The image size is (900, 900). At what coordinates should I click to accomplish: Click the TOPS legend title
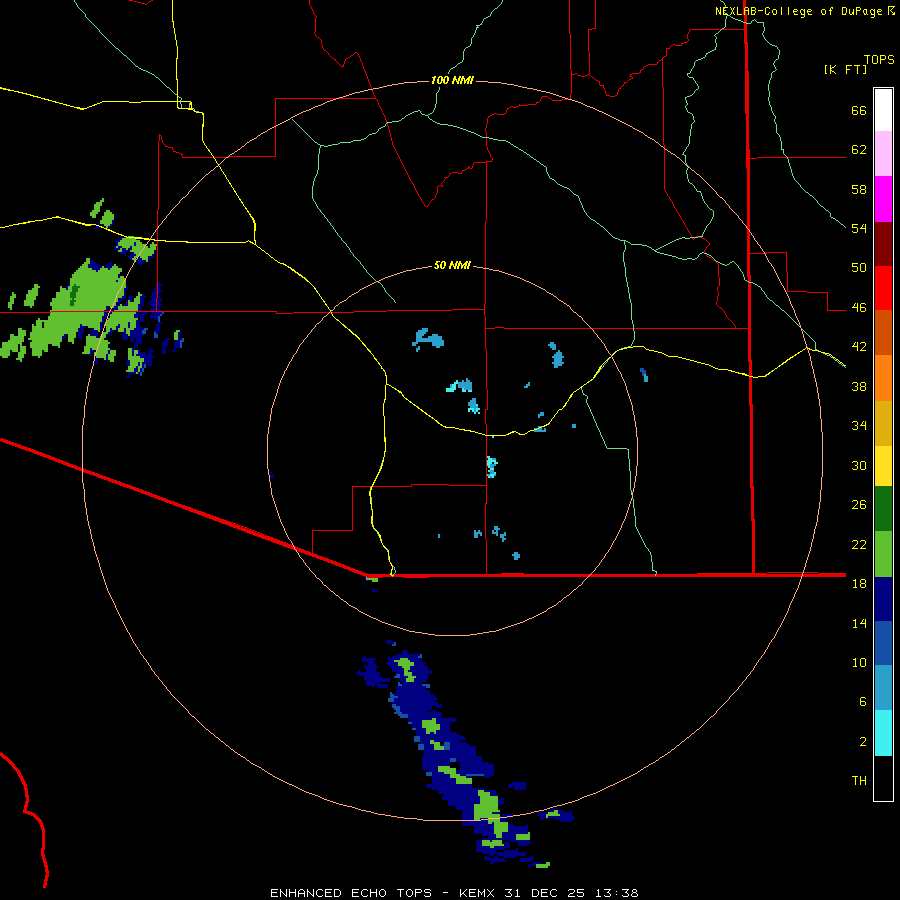coord(879,60)
